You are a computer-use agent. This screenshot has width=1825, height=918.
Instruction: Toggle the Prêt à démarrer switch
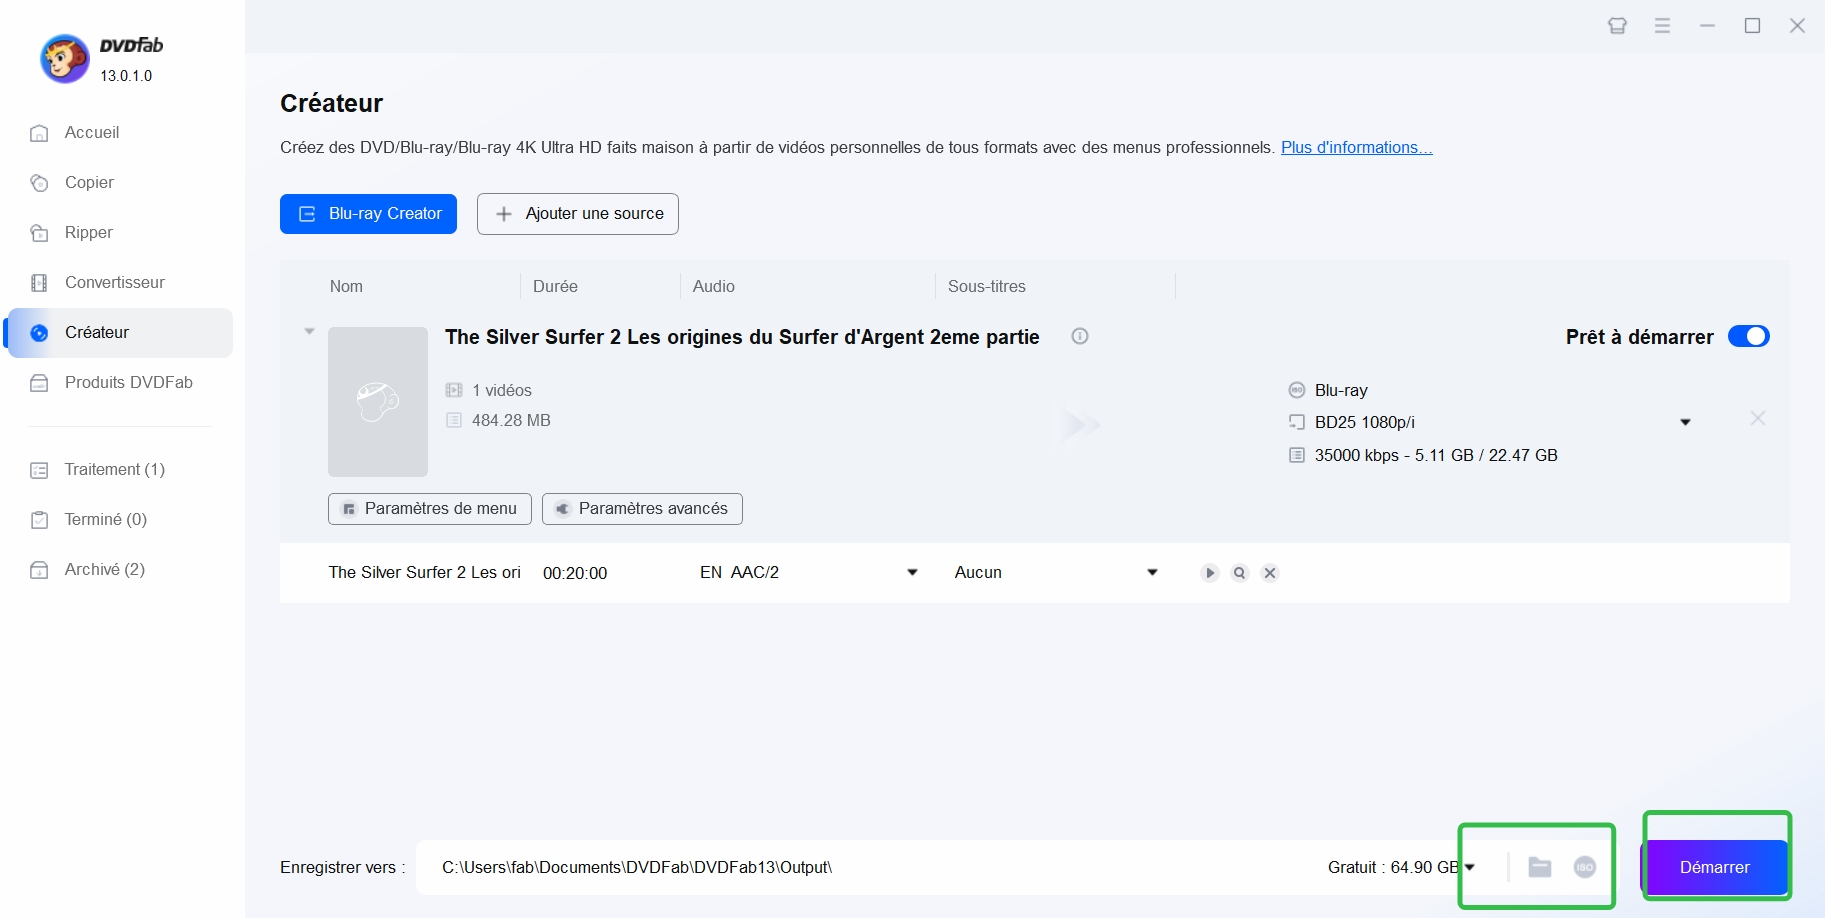[x=1749, y=337]
